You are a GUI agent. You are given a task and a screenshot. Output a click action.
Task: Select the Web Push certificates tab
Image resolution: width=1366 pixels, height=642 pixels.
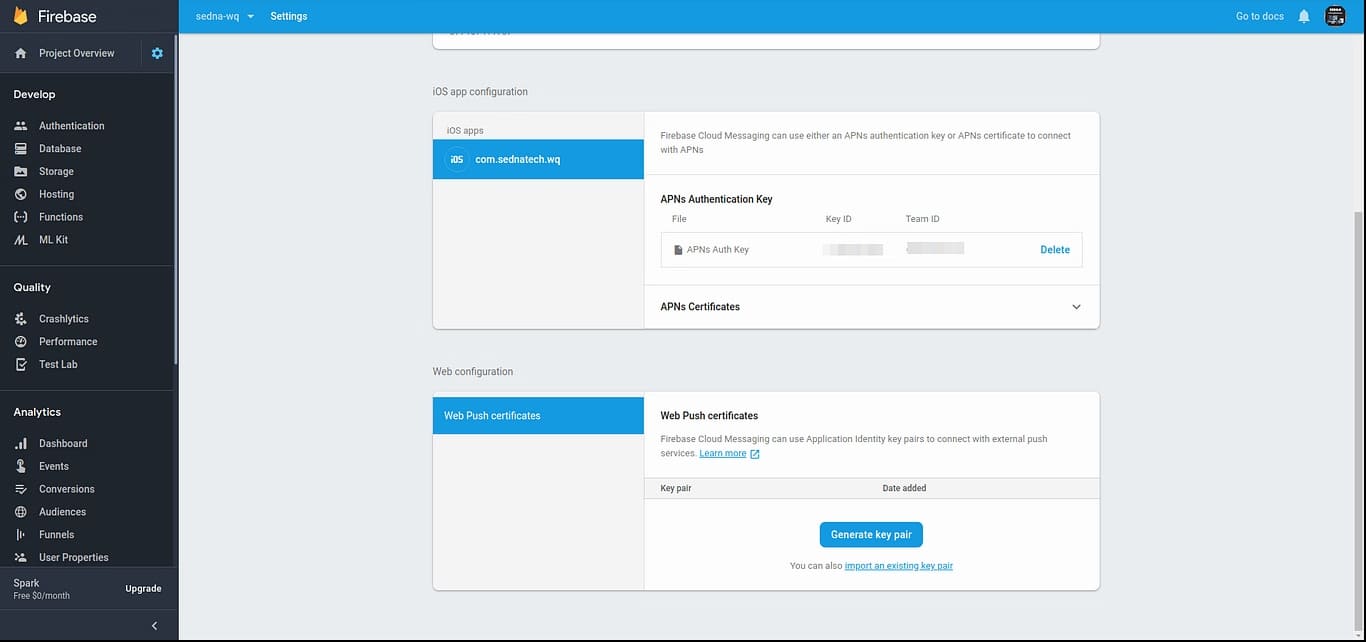tap(538, 416)
